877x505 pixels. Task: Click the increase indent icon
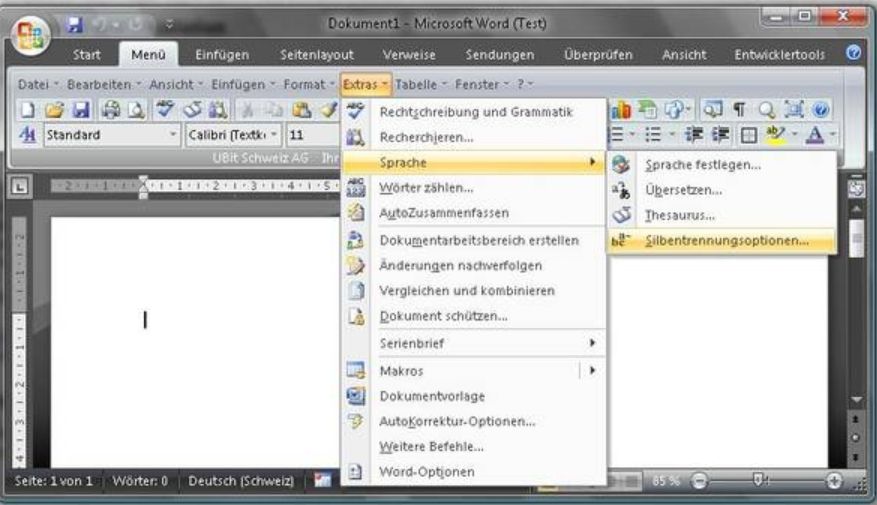pyautogui.click(x=720, y=135)
